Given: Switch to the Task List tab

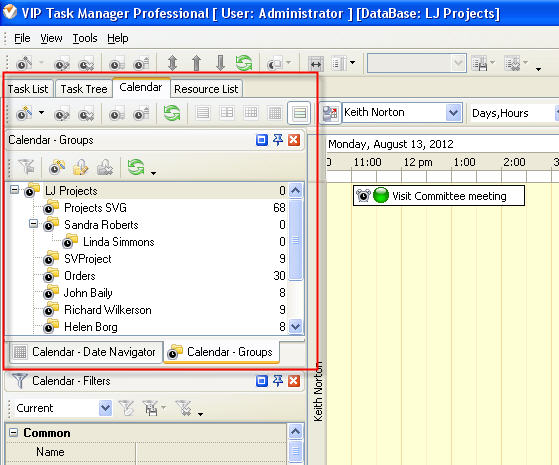Looking at the screenshot, I should click(28, 89).
